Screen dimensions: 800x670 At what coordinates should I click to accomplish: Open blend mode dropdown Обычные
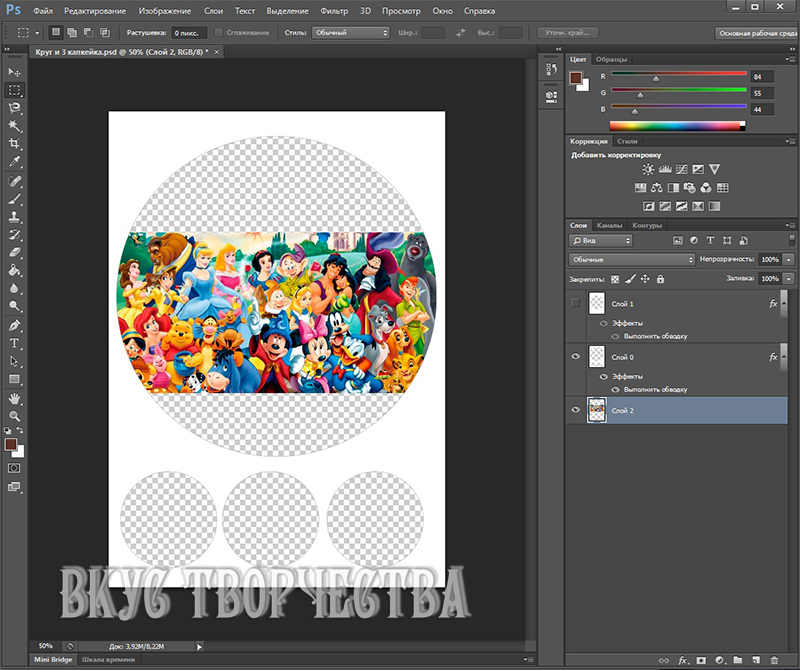click(632, 259)
